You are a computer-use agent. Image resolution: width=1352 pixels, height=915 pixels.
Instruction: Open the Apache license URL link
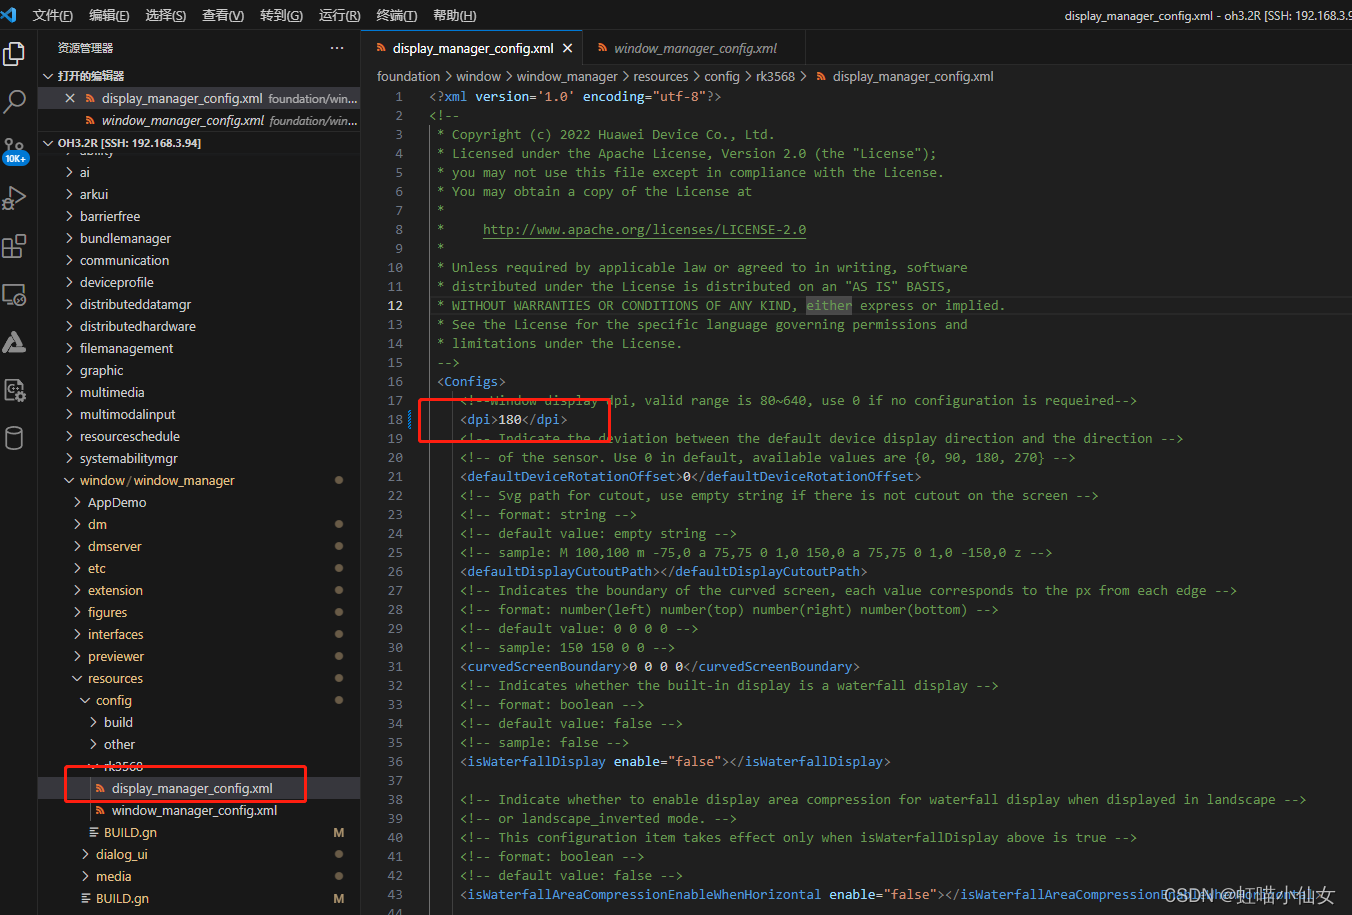644,229
